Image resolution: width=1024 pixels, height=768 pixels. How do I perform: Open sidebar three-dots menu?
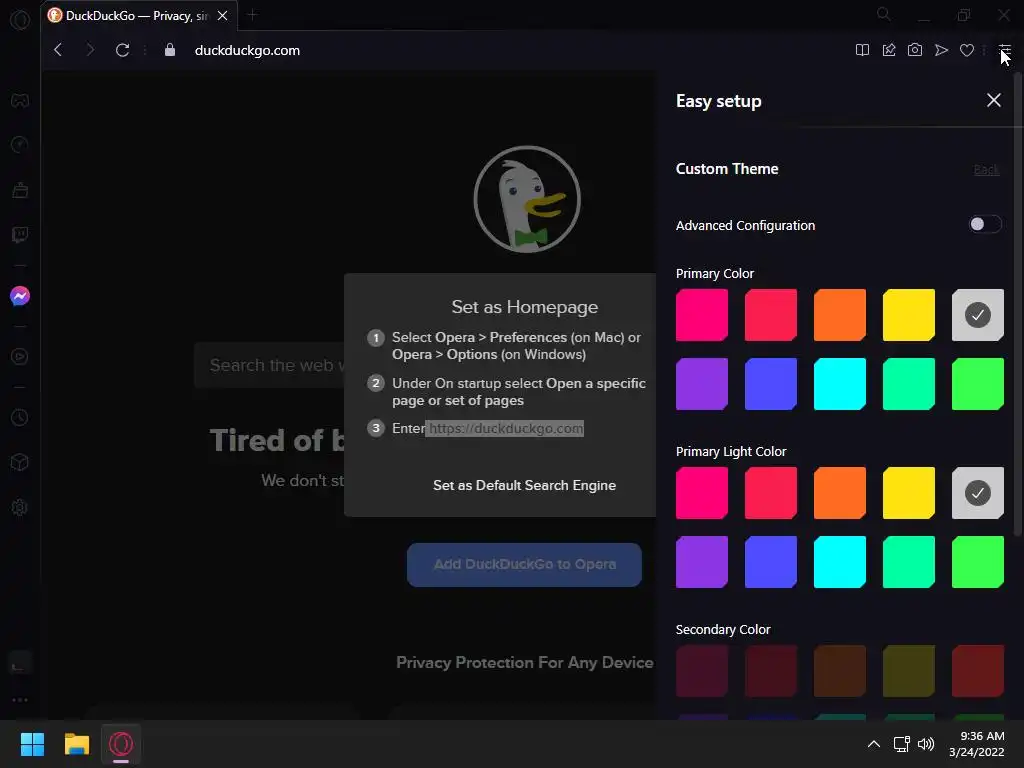(20, 700)
